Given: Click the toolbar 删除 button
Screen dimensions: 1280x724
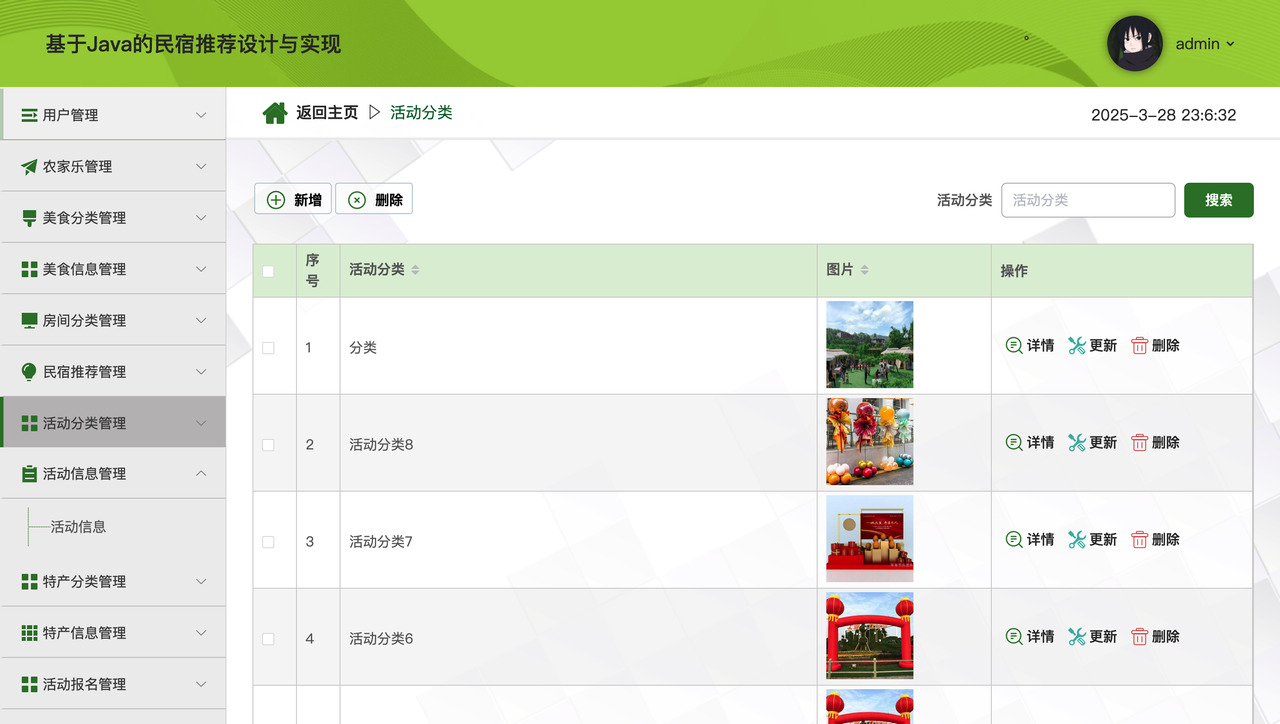Looking at the screenshot, I should click(x=374, y=199).
